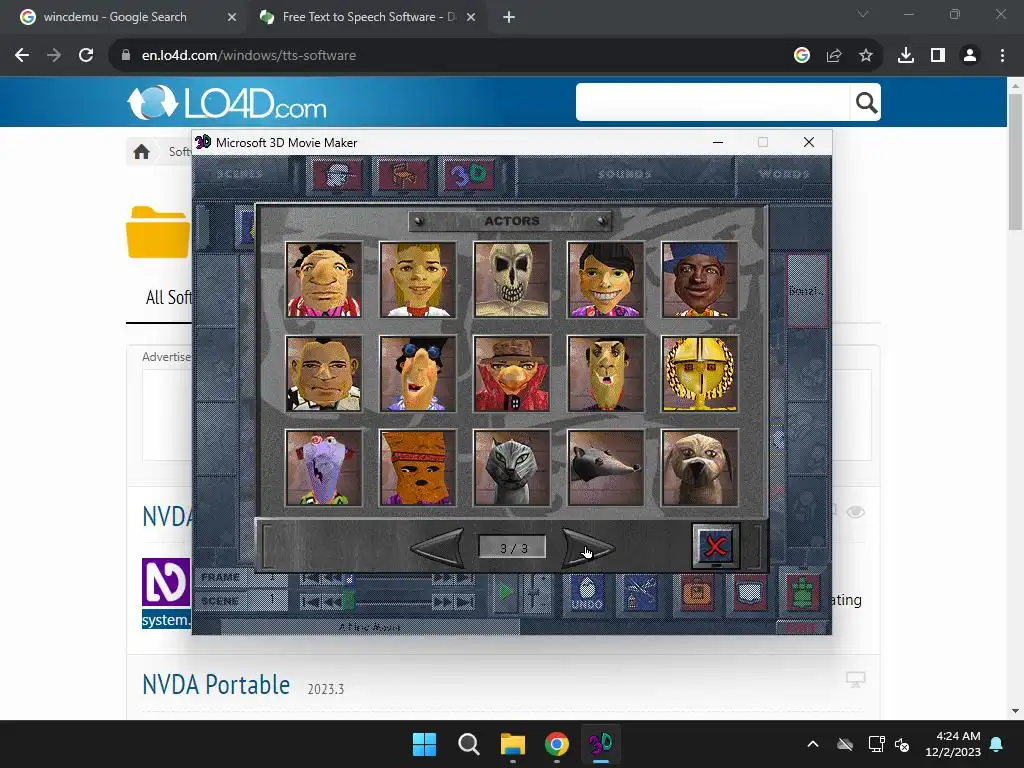Select the long-faced mustached actor
The image size is (1024, 768).
click(x=605, y=374)
